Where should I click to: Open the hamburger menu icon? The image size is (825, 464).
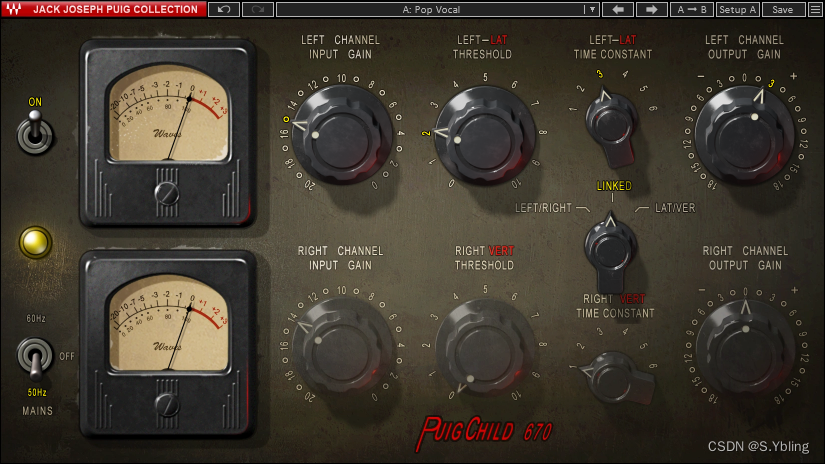tap(816, 9)
